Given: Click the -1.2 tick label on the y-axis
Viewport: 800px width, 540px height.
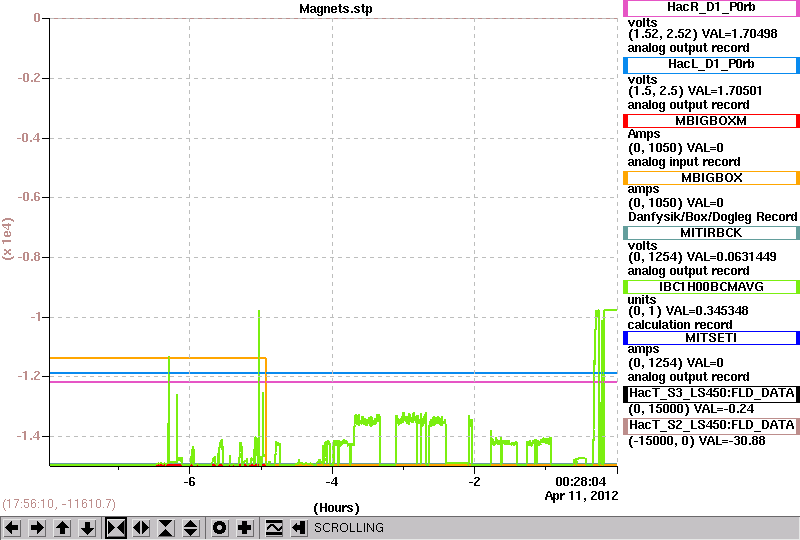Looking at the screenshot, I should [28, 376].
